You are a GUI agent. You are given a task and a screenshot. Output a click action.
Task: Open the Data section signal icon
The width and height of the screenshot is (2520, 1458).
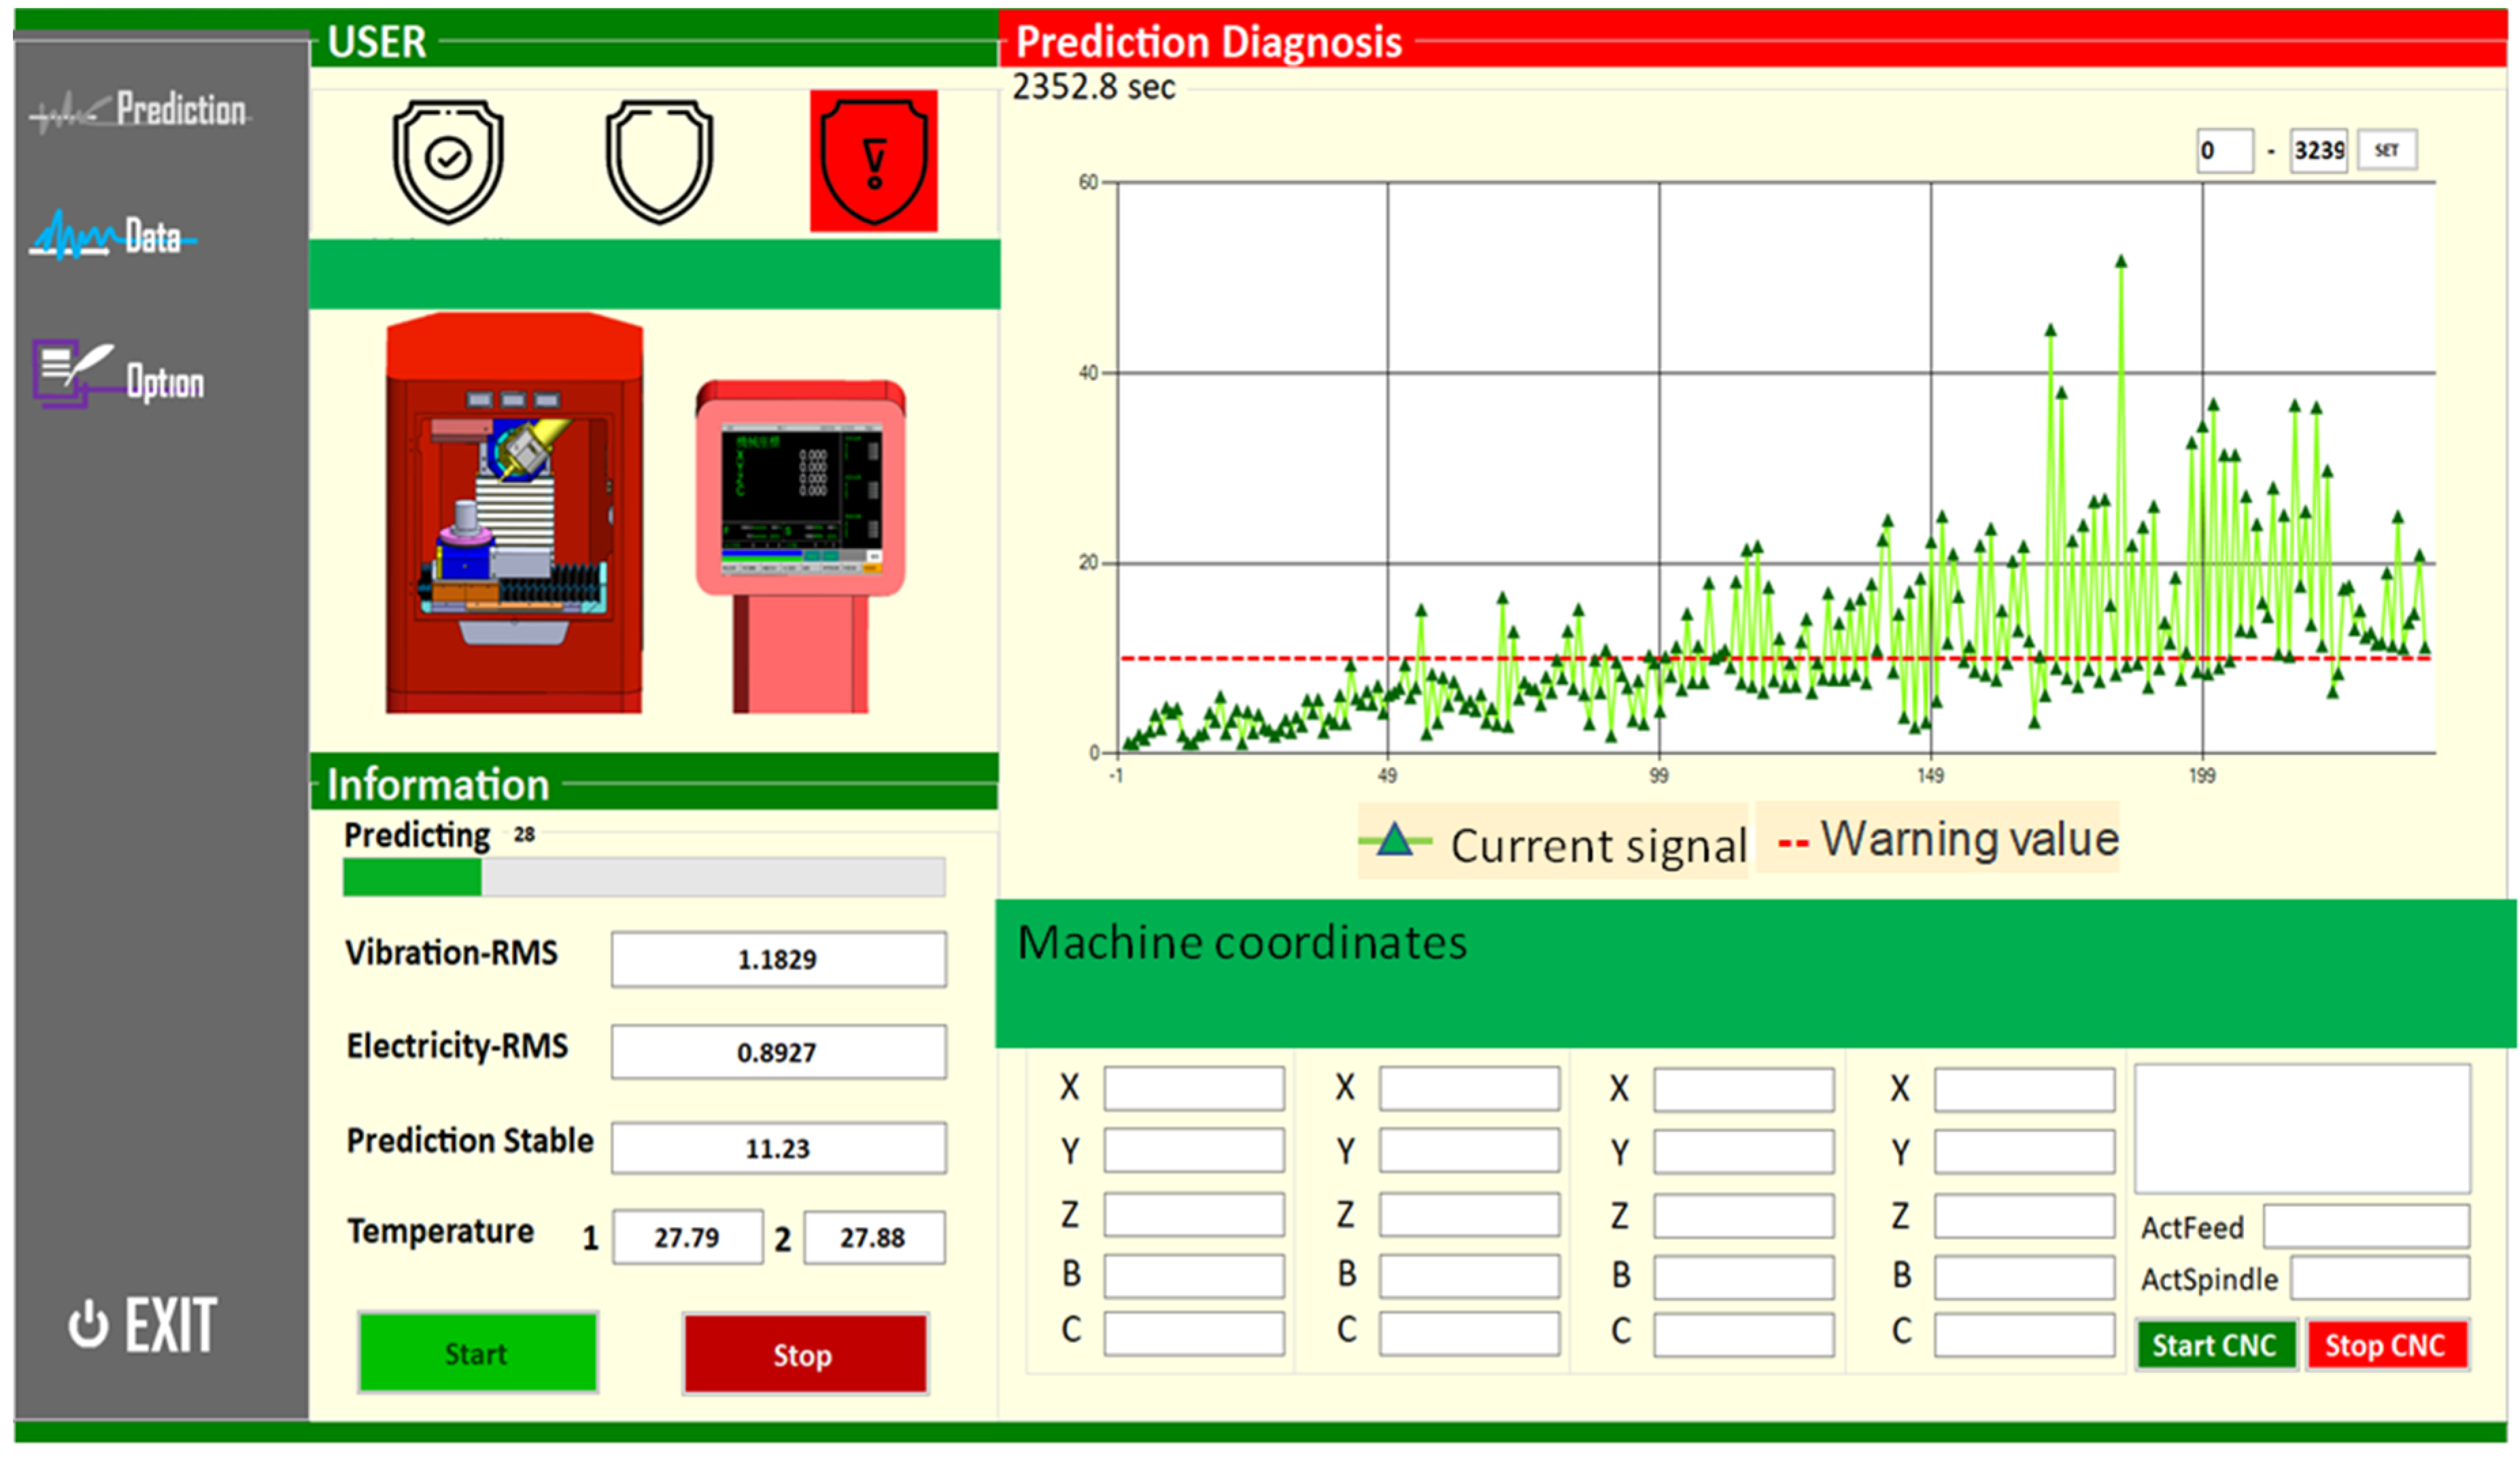click(72, 236)
